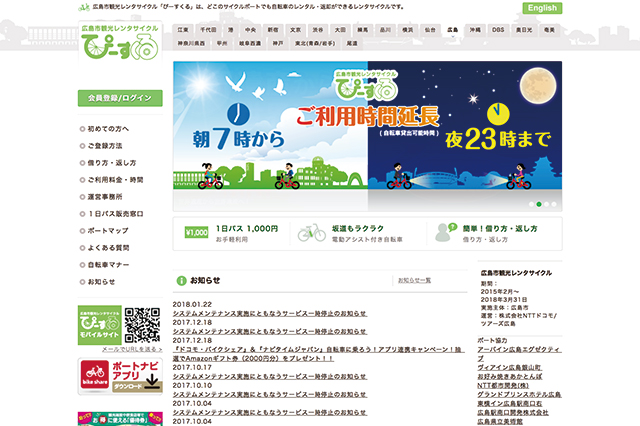Switch to the 江東 area tab
640x426 pixels.
coord(183,30)
